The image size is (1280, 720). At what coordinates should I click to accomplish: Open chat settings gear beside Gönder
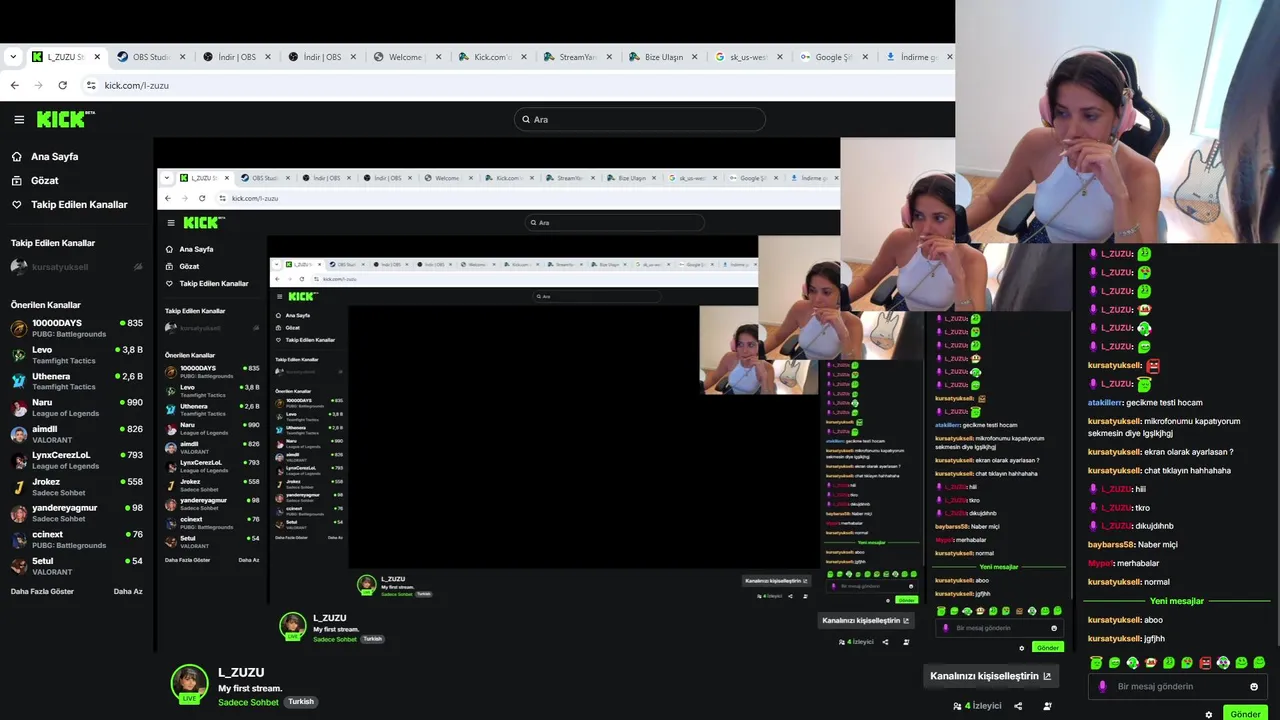tap(1208, 714)
